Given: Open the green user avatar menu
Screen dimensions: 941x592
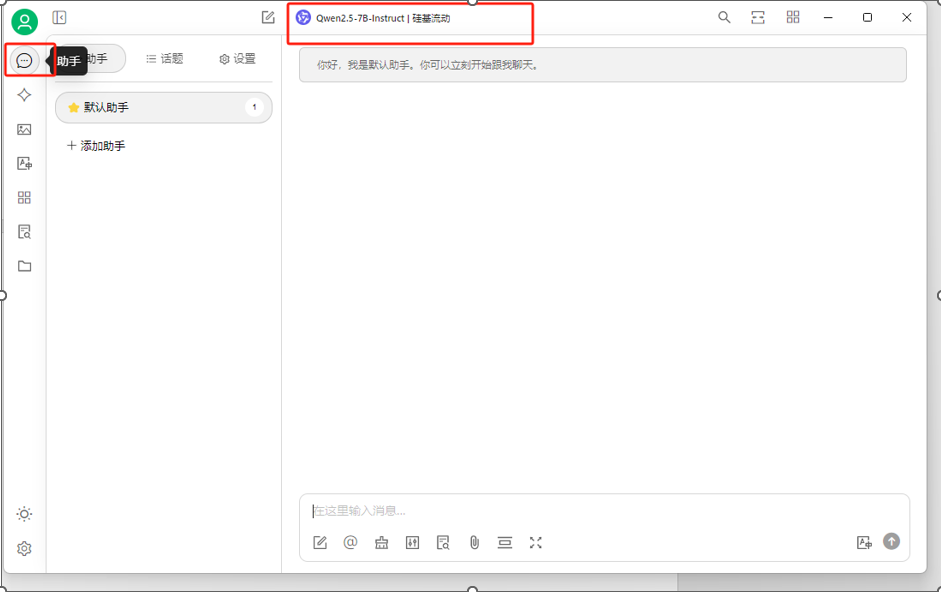Looking at the screenshot, I should 25,22.
